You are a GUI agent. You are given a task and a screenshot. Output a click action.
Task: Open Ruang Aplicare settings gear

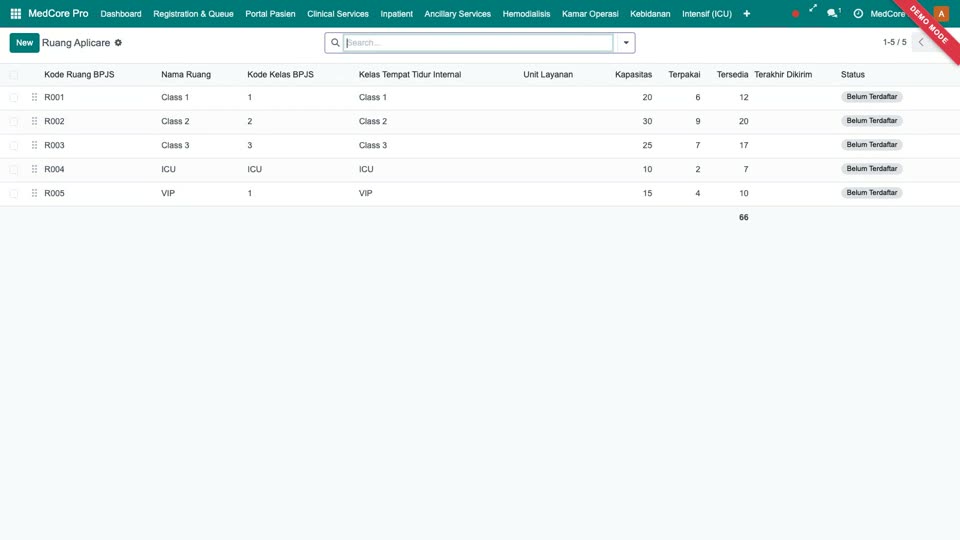118,43
